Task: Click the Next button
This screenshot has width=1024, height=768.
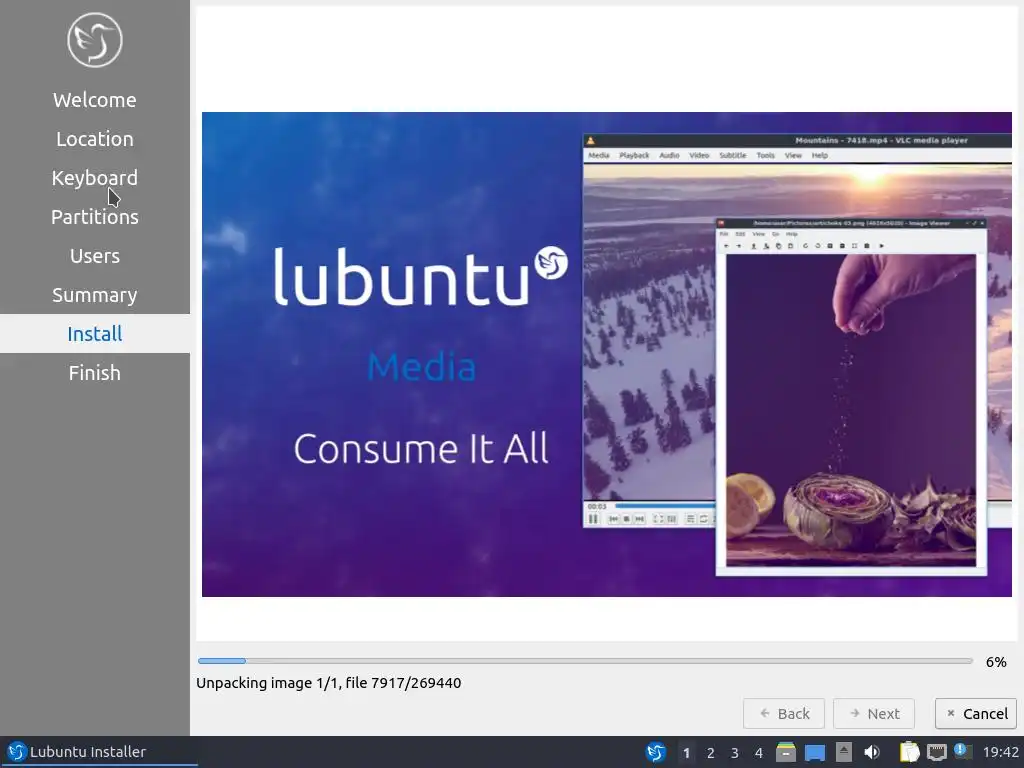Action: pyautogui.click(x=874, y=714)
